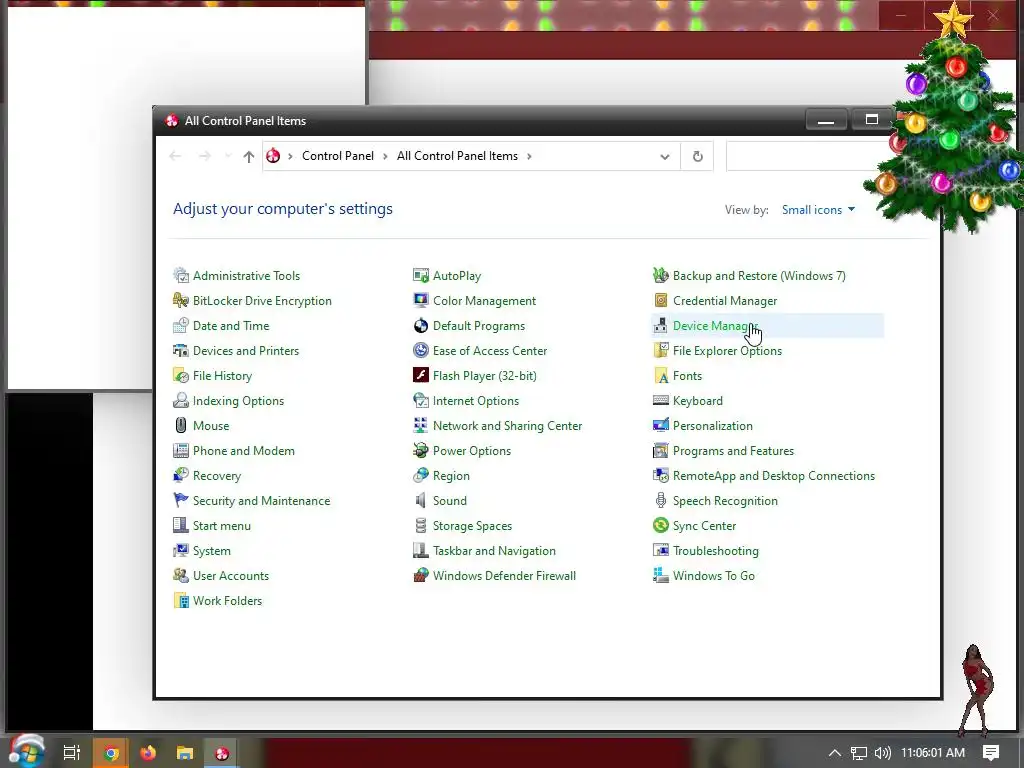Open the Recovery icon

(x=181, y=475)
